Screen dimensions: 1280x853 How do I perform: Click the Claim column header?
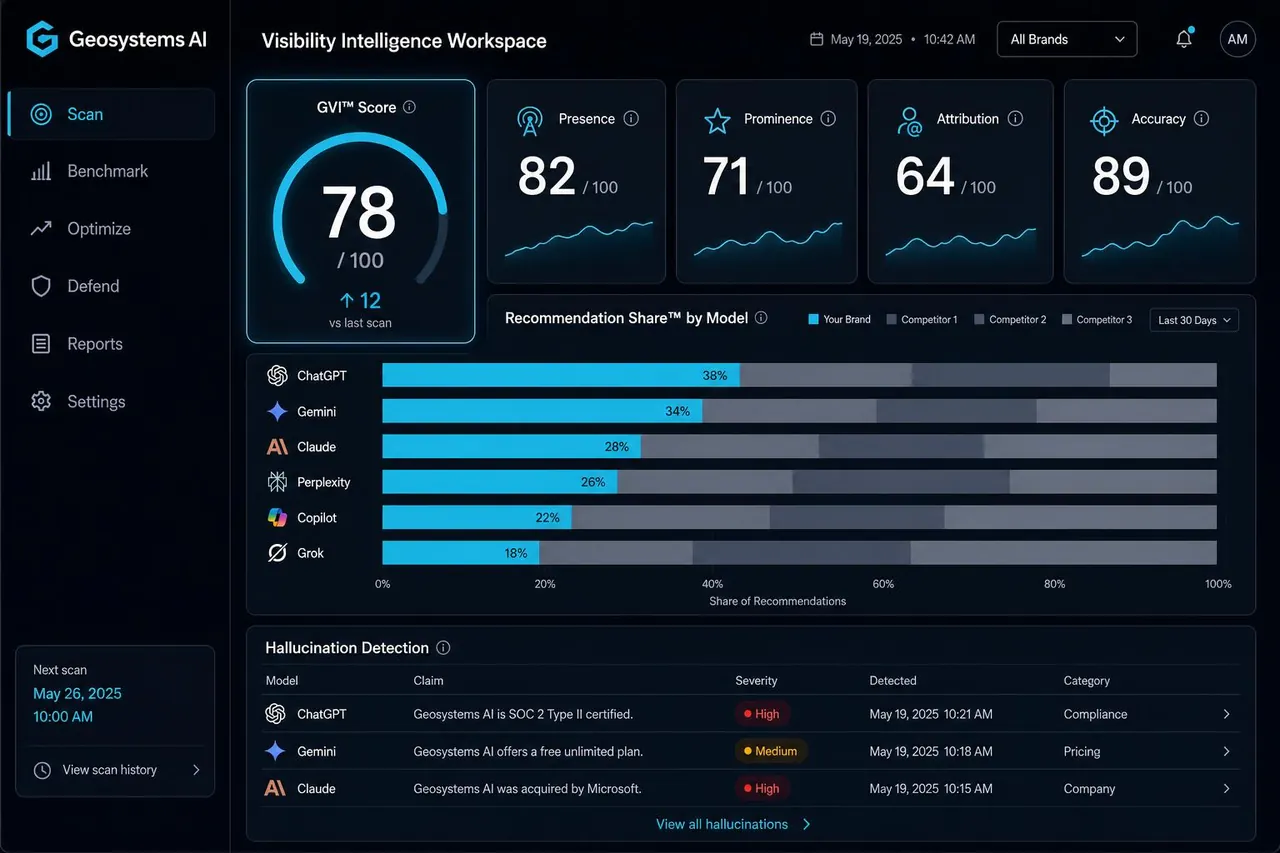point(428,680)
